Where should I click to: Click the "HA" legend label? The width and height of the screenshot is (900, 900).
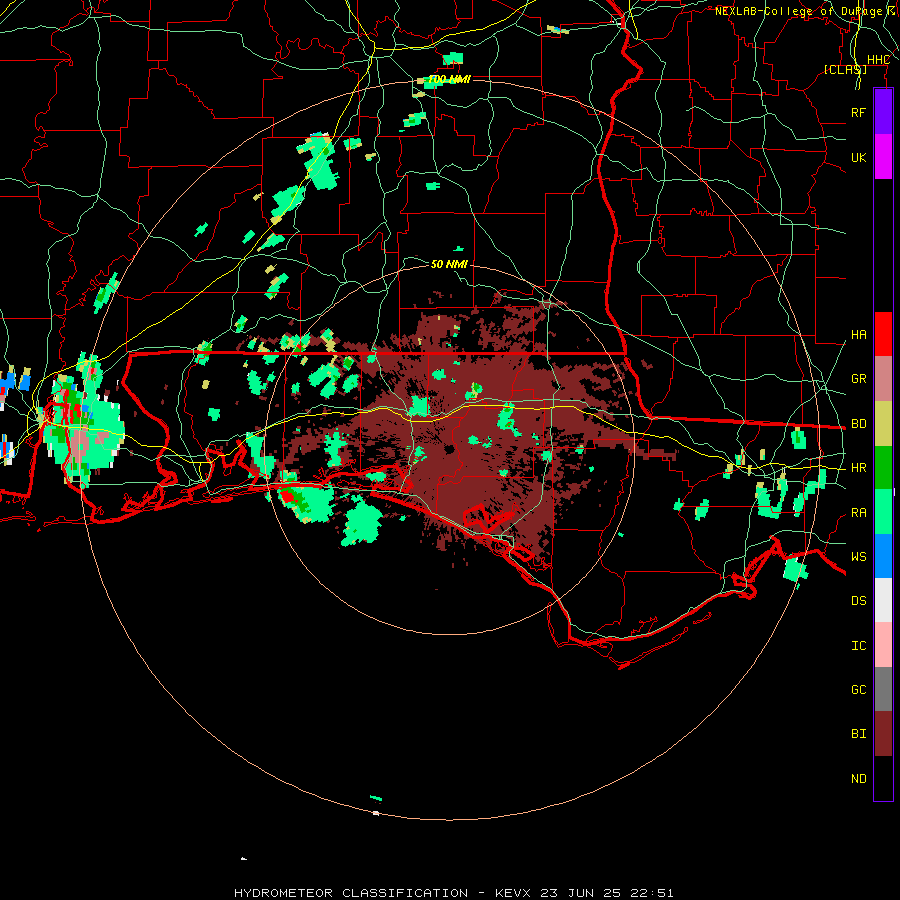[859, 335]
